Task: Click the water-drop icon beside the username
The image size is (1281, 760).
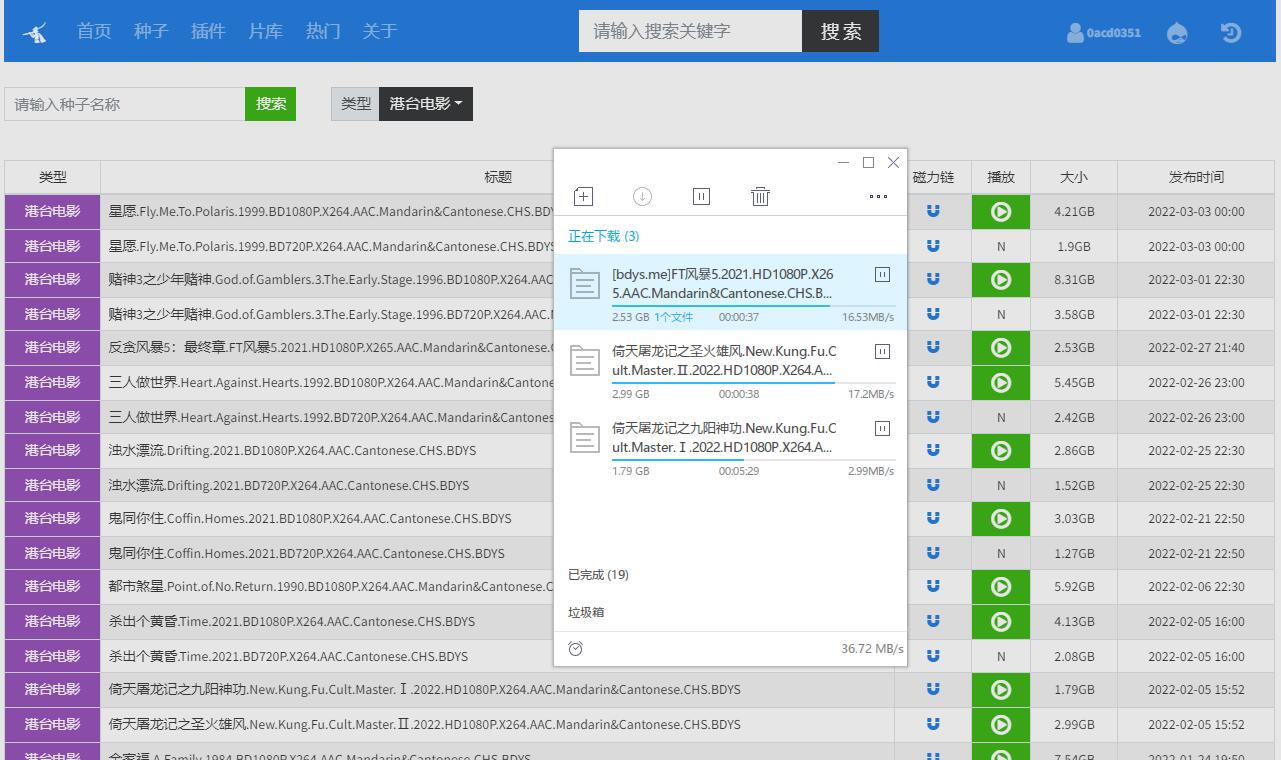Action: pos(1178,32)
